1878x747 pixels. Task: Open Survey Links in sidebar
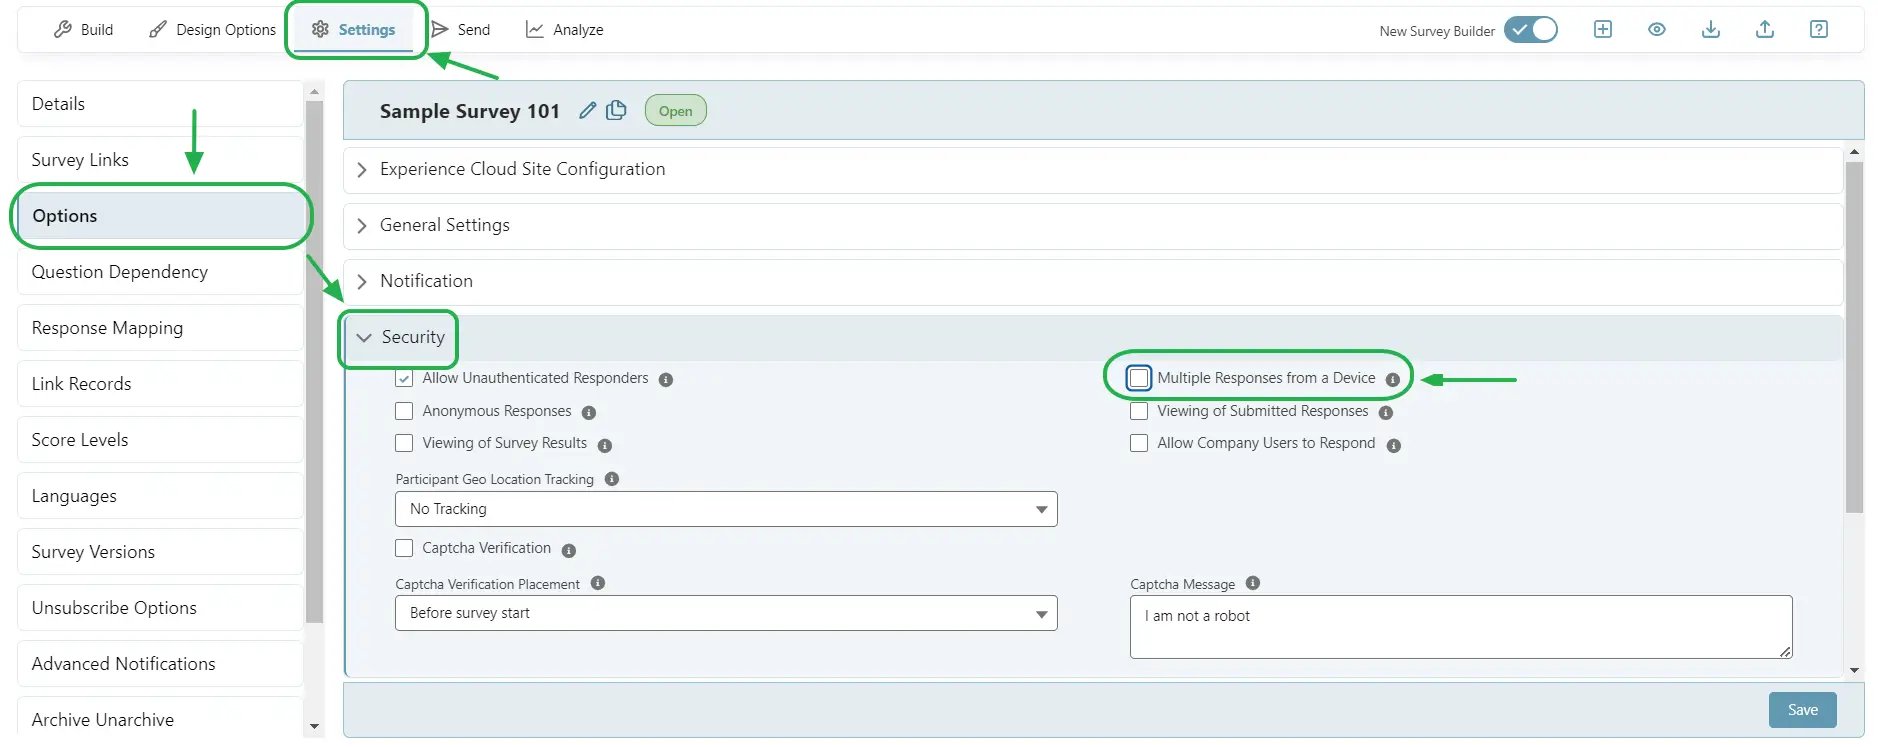pos(160,160)
